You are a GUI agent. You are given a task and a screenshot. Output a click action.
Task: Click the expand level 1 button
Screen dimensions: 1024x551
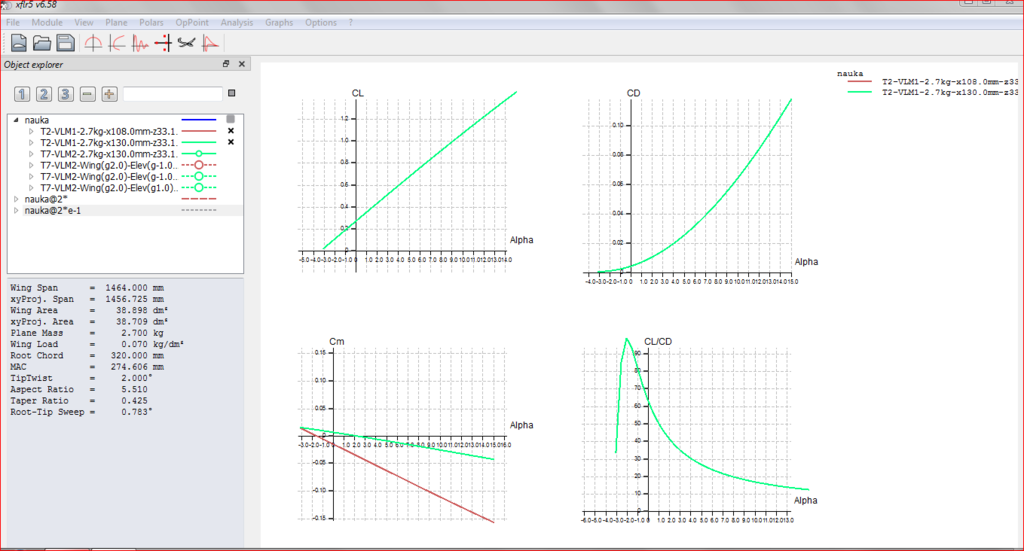click(23, 94)
